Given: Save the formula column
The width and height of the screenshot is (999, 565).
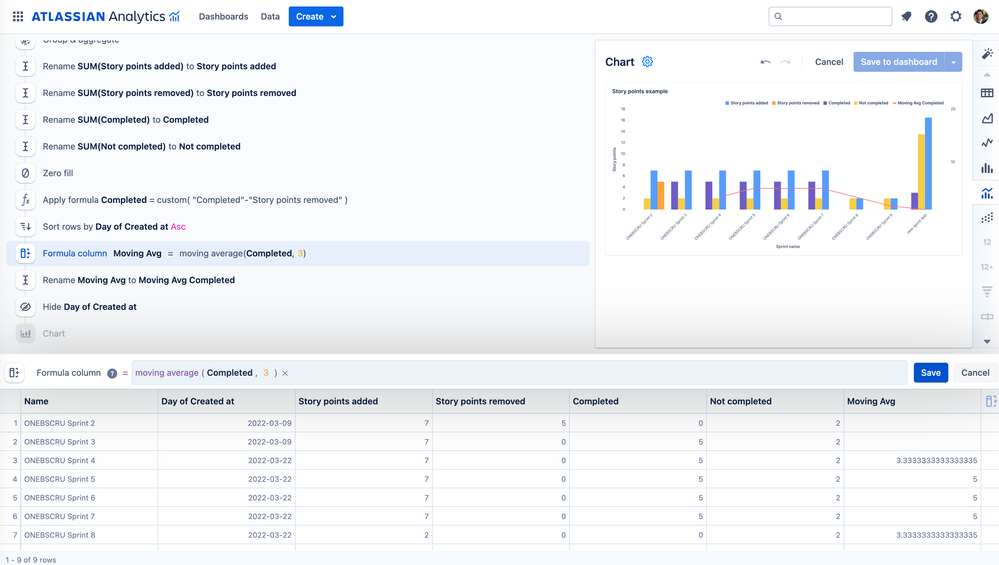Looking at the screenshot, I should tap(930, 373).
